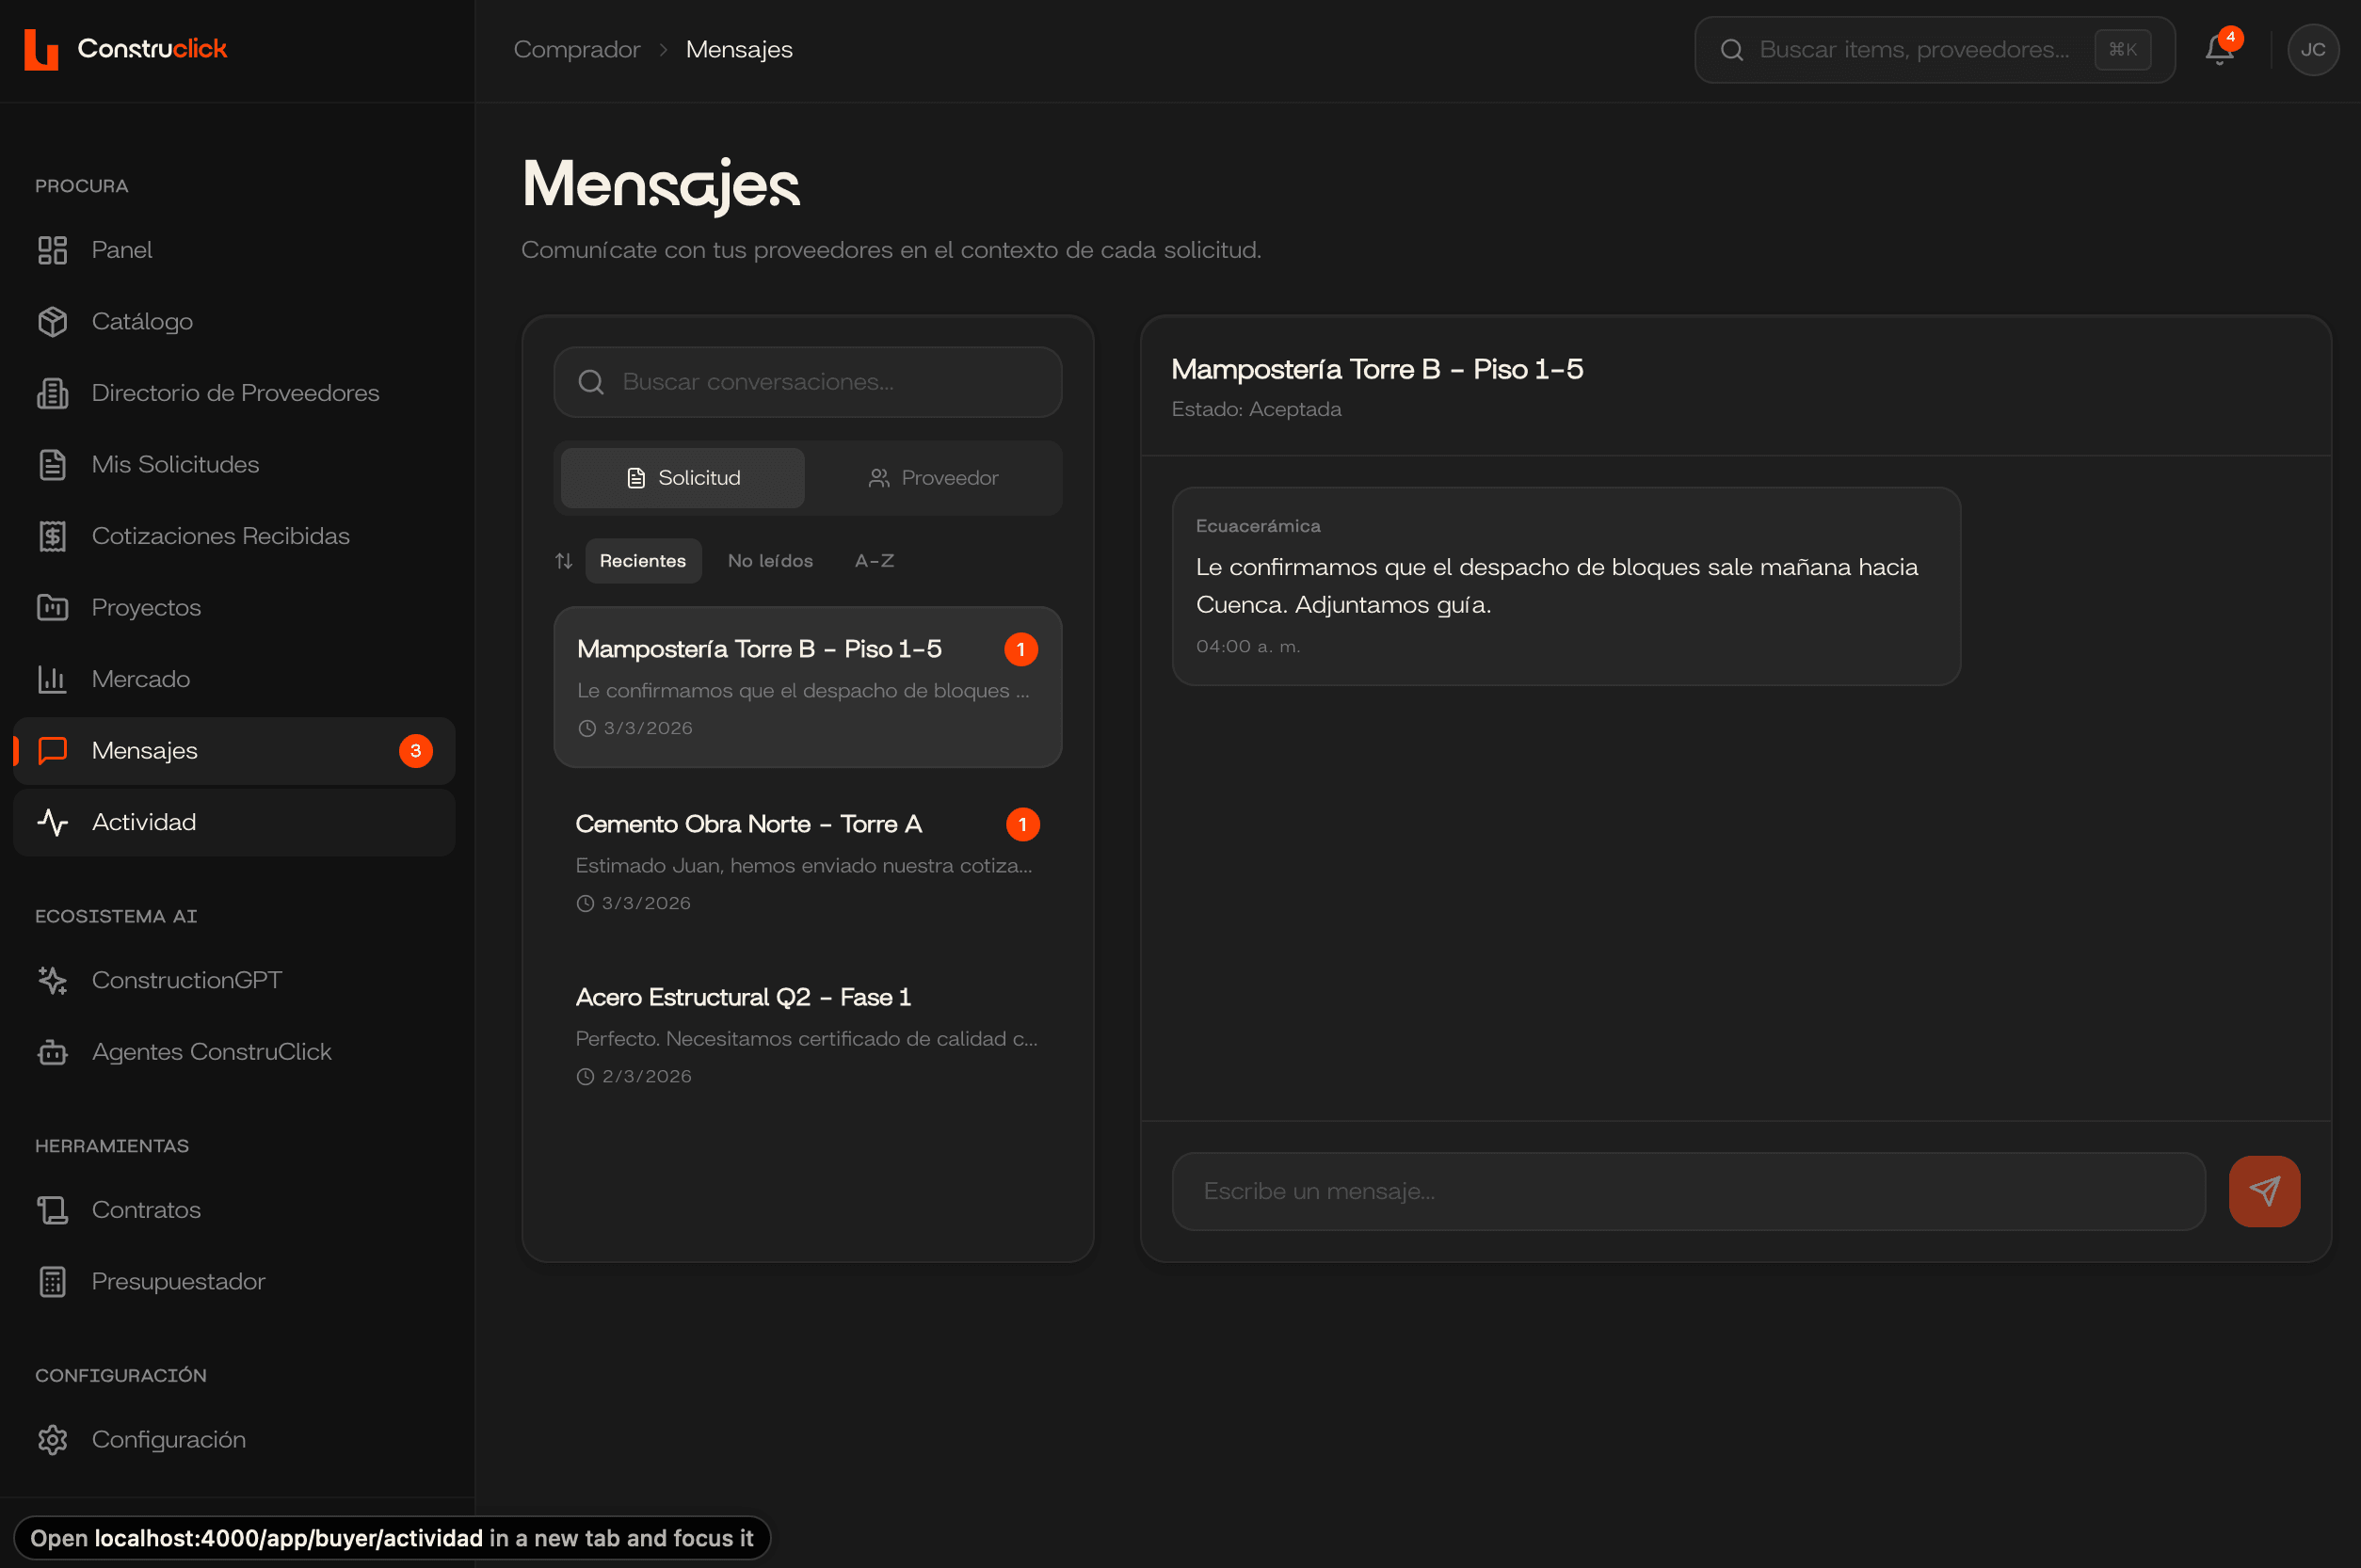
Task: Switch grouping to Solicitud
Action: point(683,478)
